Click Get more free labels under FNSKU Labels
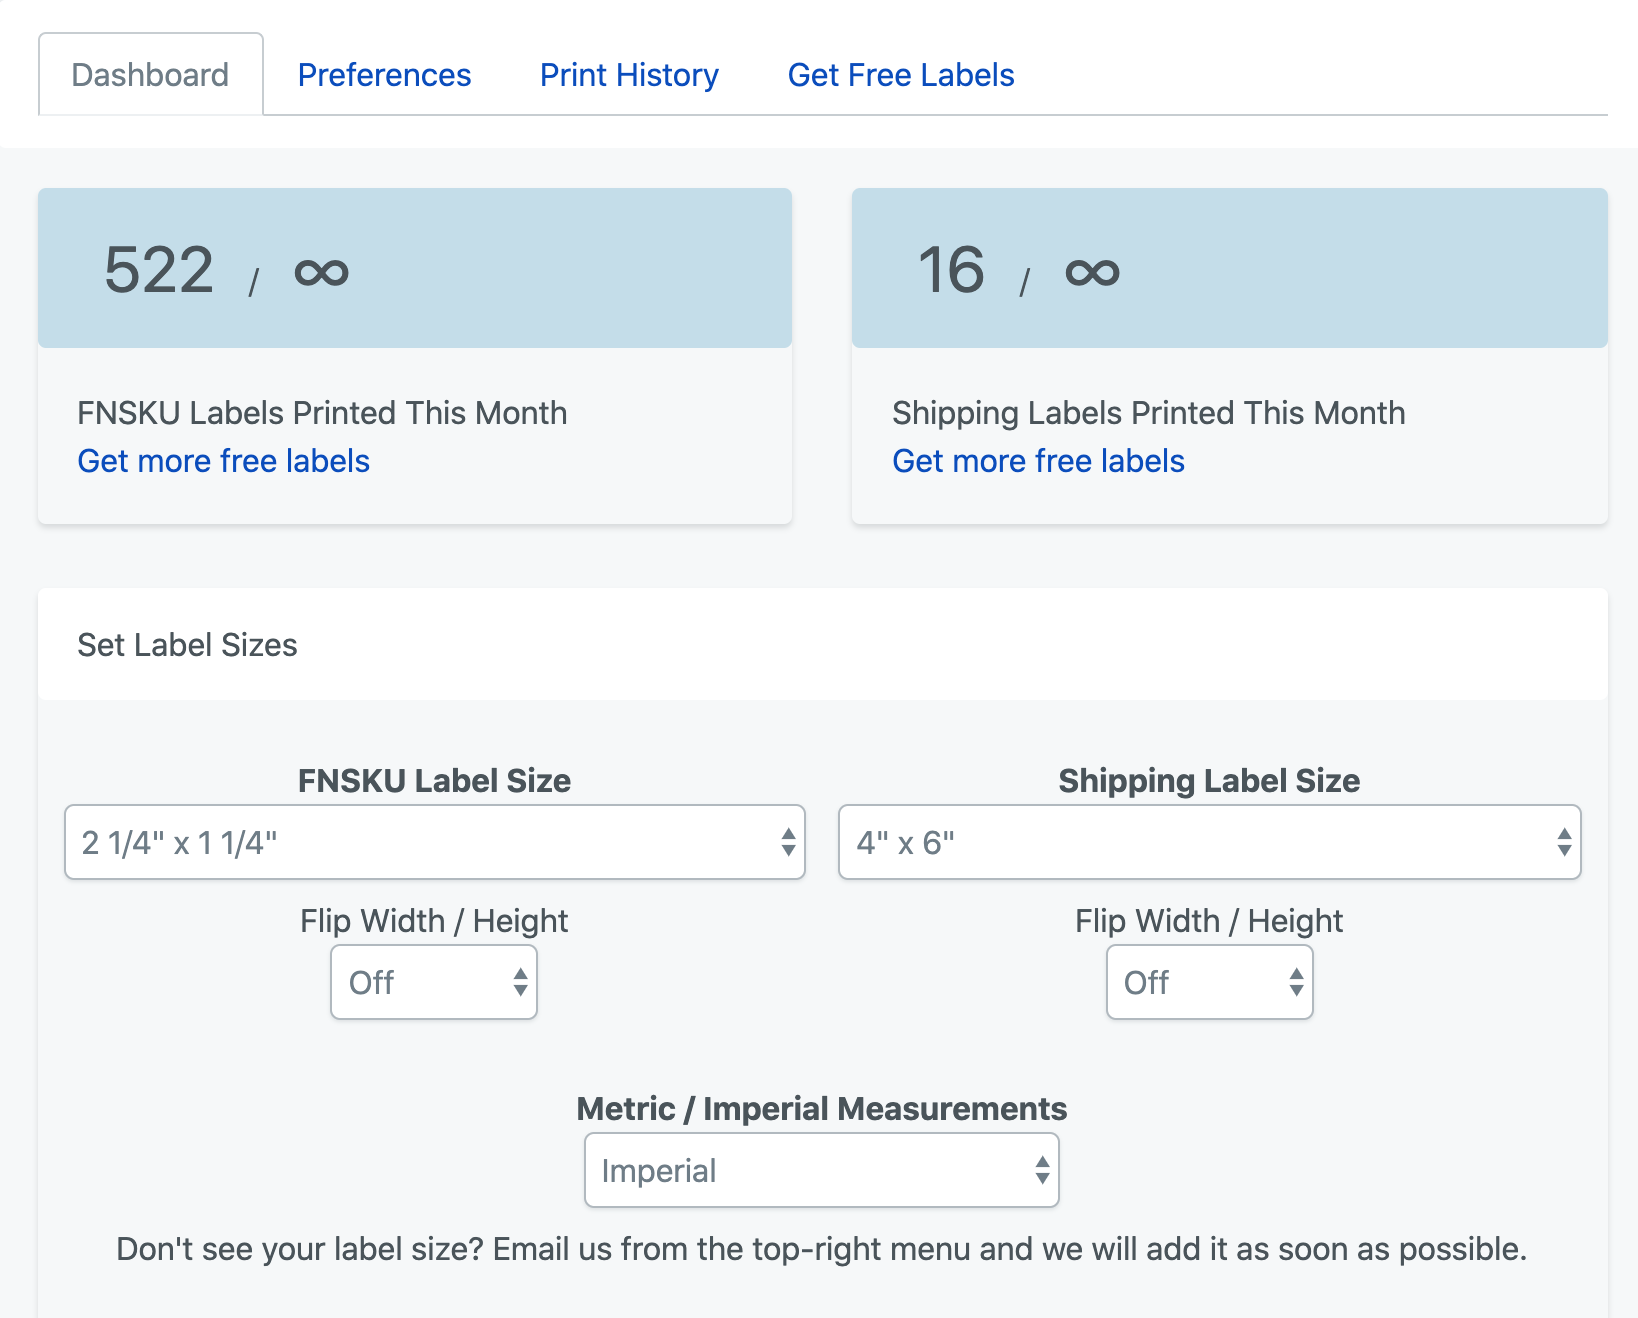This screenshot has height=1318, width=1638. pos(224,461)
